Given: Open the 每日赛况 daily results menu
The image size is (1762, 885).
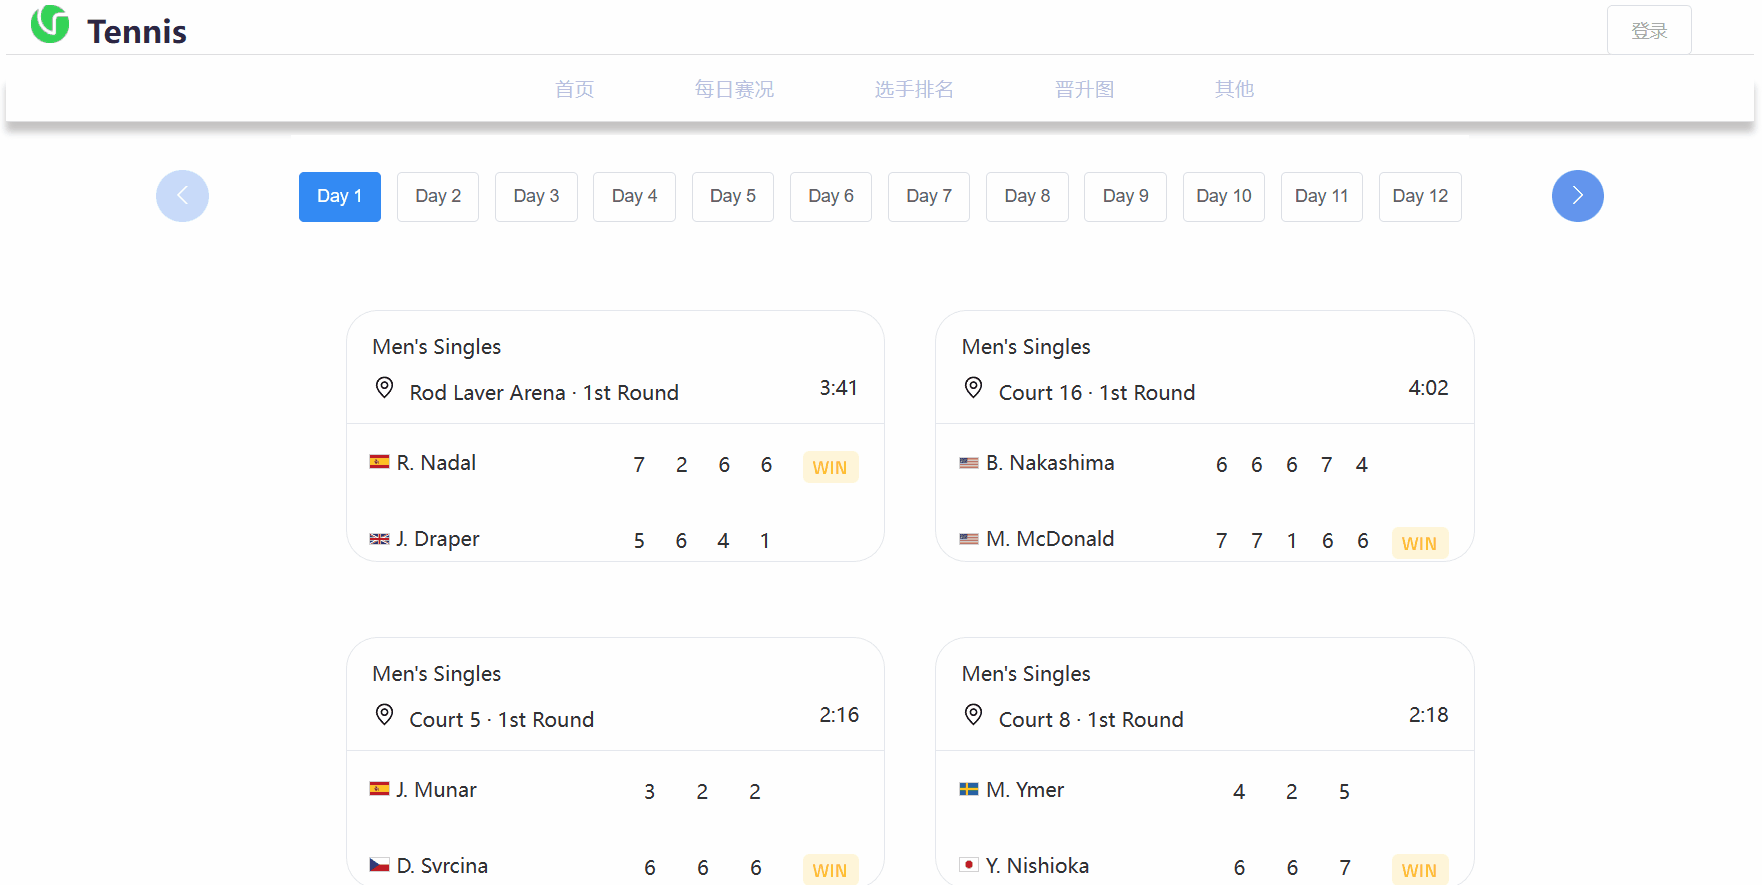Looking at the screenshot, I should (735, 89).
